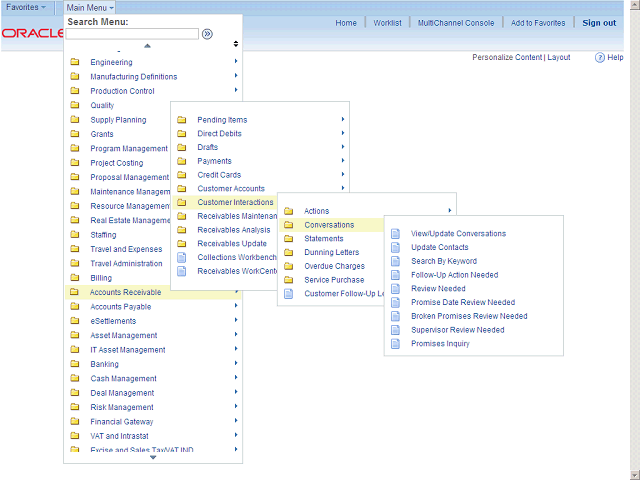The image size is (640, 480).
Task: Expand the Pending Items submenu arrow
Action: click(343, 120)
